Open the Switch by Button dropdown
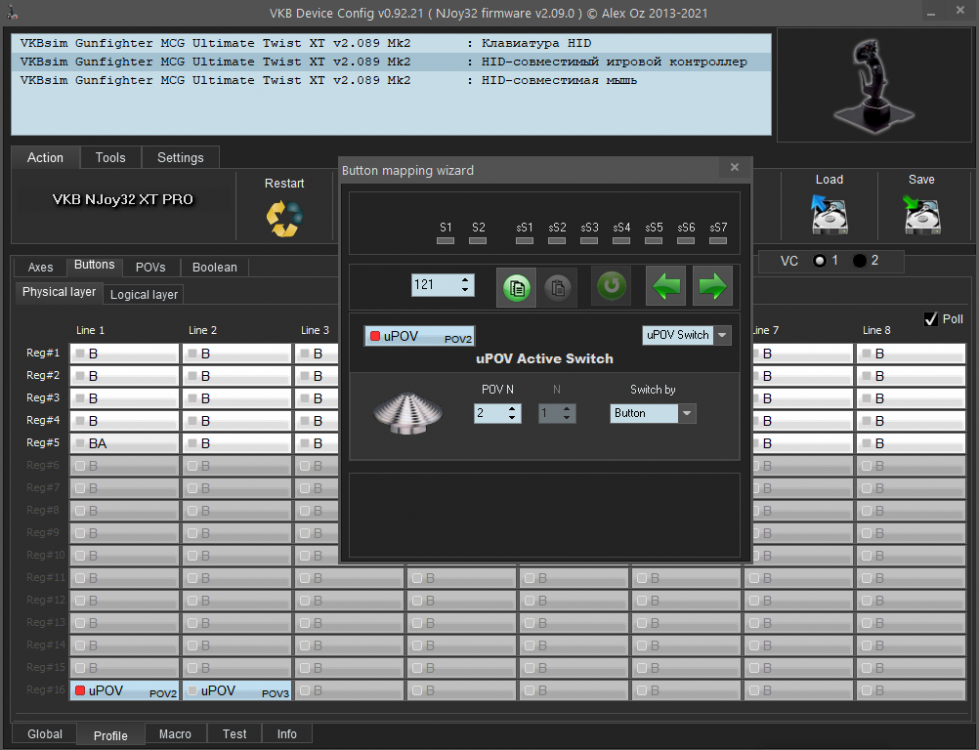This screenshot has height=750, width=979. pyautogui.click(x=687, y=413)
